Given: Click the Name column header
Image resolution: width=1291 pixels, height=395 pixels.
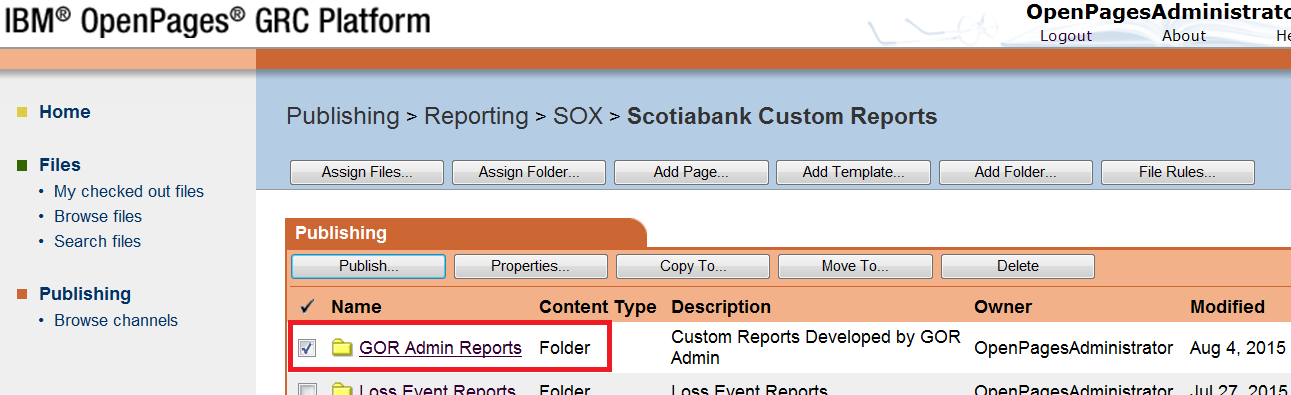Looking at the screenshot, I should pyautogui.click(x=356, y=307).
